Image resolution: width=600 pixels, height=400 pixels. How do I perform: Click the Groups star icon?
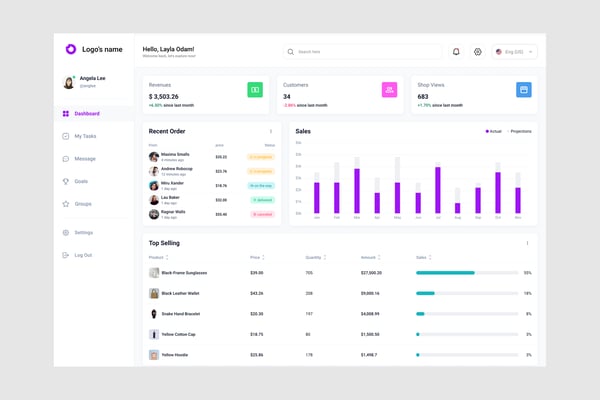(66, 204)
